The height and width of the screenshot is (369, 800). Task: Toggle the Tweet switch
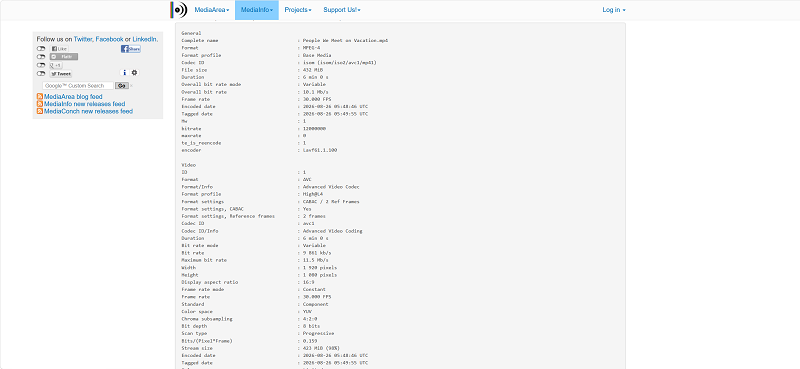[x=41, y=73]
